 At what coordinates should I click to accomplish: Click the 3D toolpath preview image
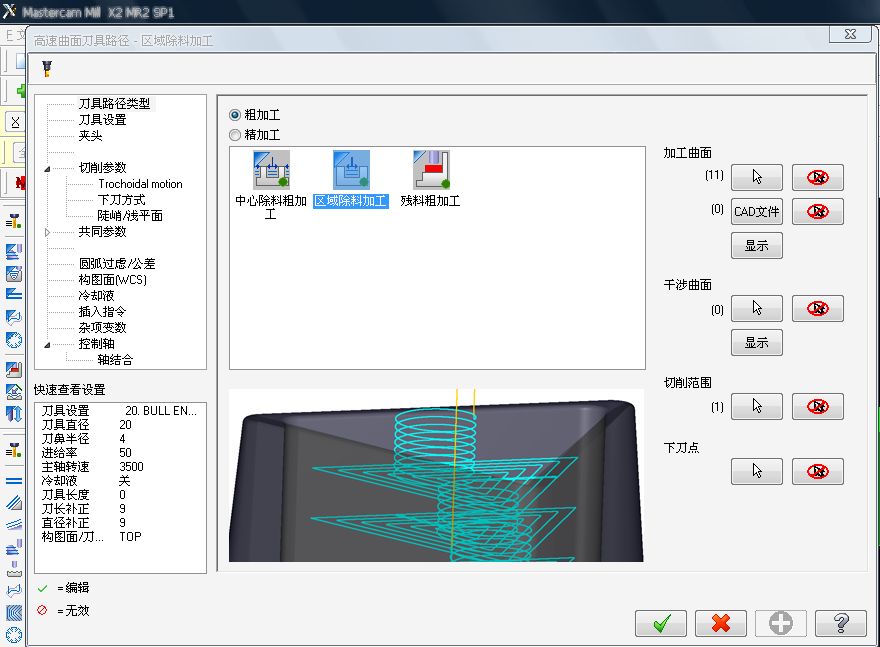tap(436, 475)
